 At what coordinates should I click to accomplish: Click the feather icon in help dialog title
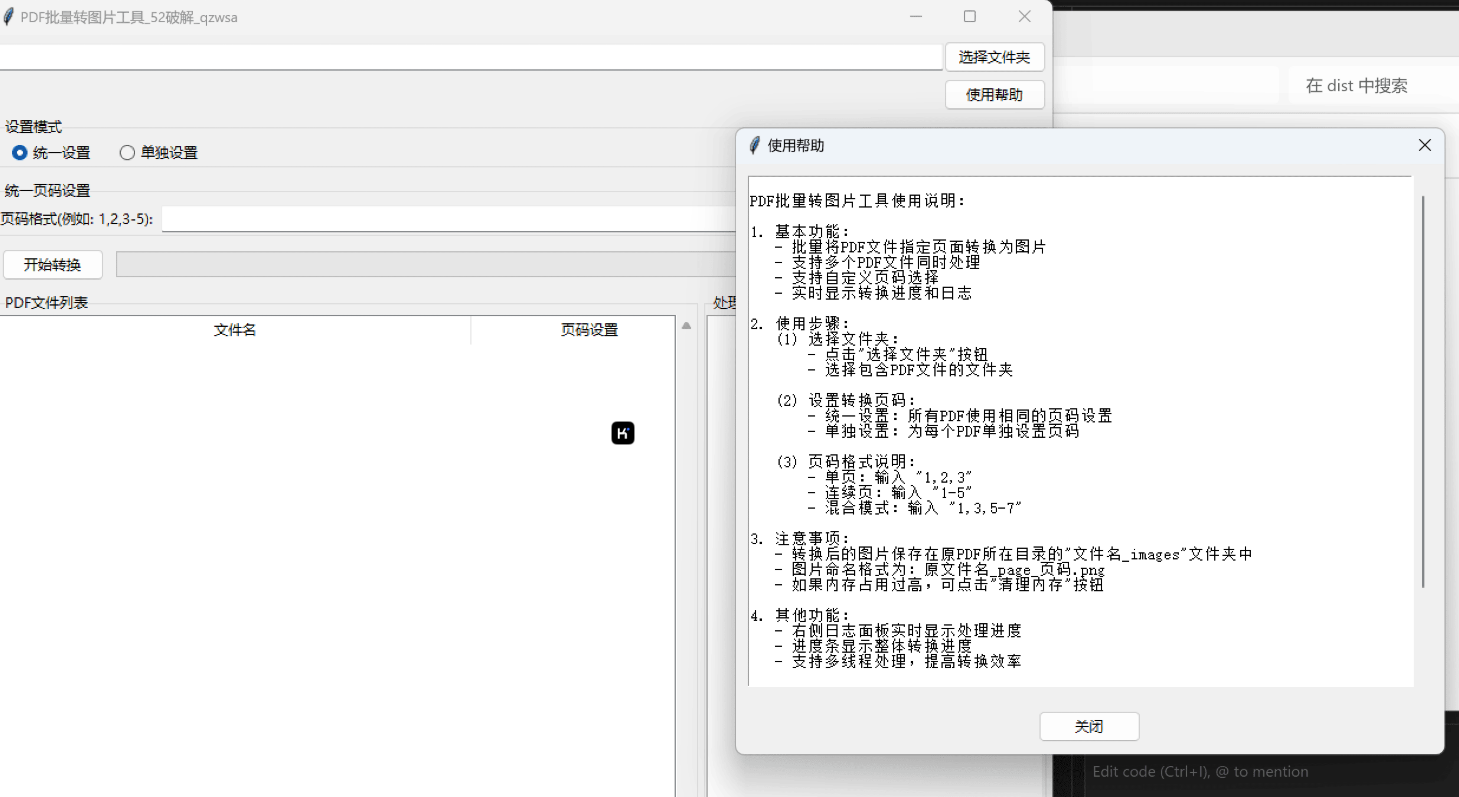[x=755, y=145]
